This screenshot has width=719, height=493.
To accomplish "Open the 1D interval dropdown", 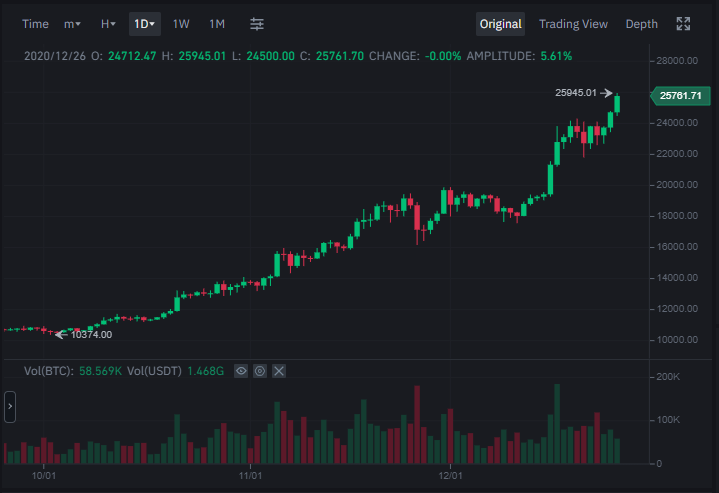I will (144, 24).
